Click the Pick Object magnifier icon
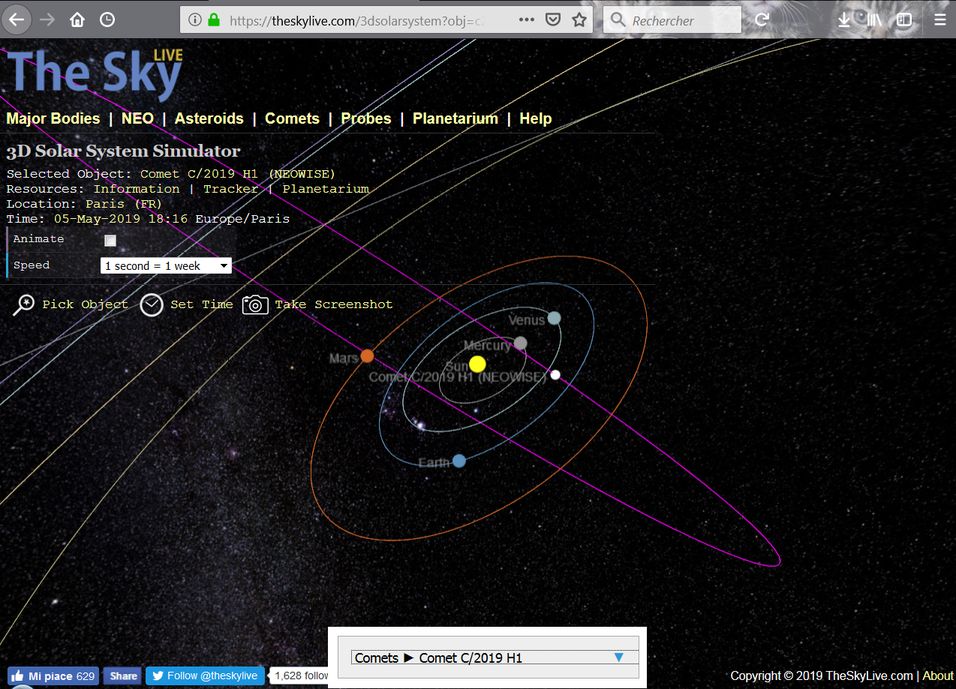Image resolution: width=956 pixels, height=689 pixels. click(24, 305)
